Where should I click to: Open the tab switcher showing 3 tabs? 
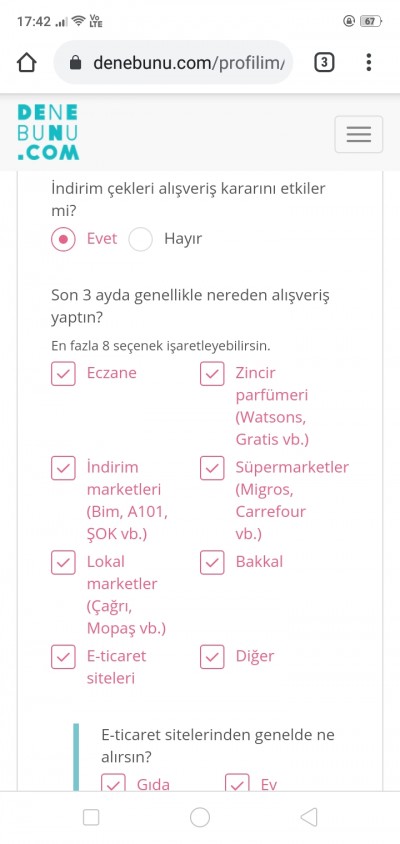point(324,63)
